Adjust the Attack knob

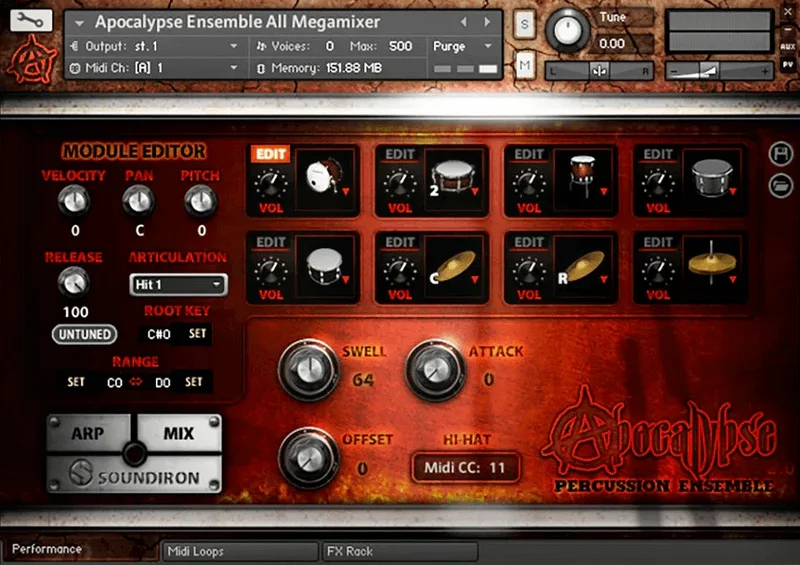point(435,370)
